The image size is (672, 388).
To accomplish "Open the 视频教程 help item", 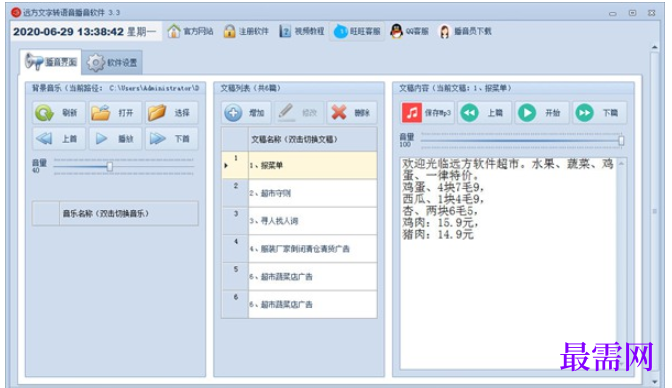I will pyautogui.click(x=302, y=31).
